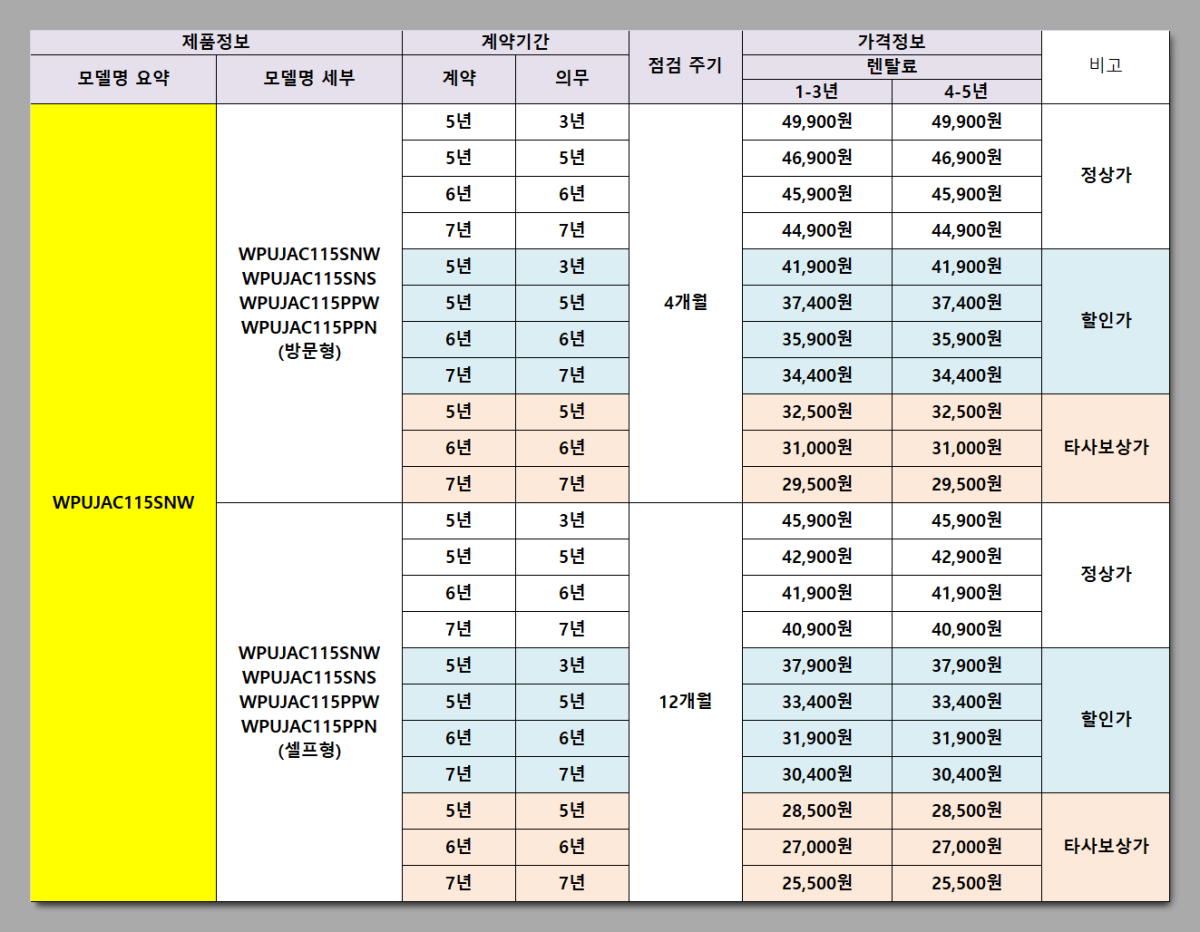Click 44,900원 in the 4-5년 column
The image size is (1200, 932).
pos(966,231)
